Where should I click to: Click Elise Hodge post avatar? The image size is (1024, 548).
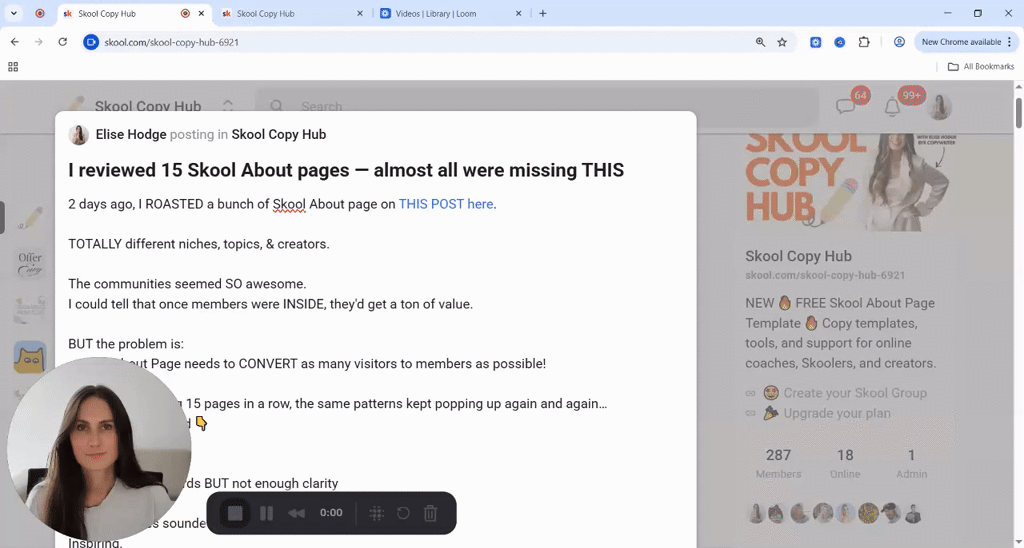pyautogui.click(x=78, y=135)
